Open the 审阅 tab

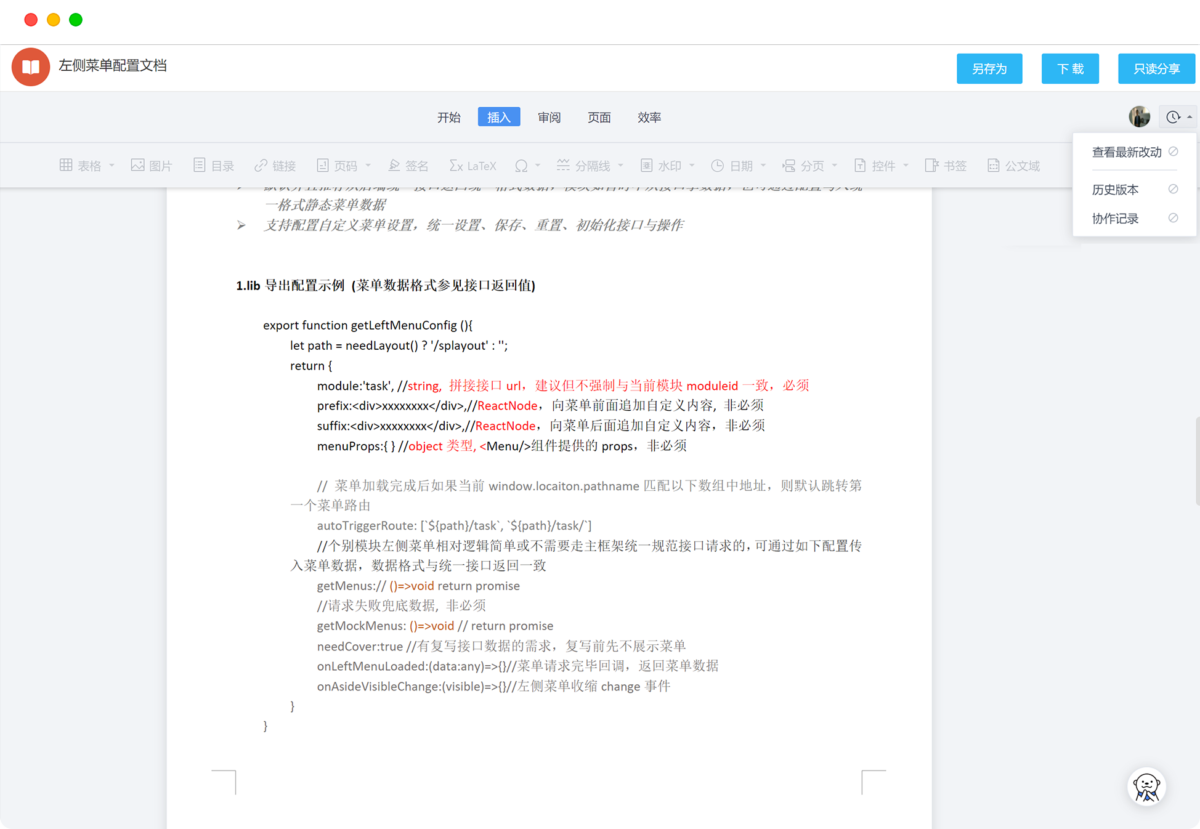(x=549, y=117)
